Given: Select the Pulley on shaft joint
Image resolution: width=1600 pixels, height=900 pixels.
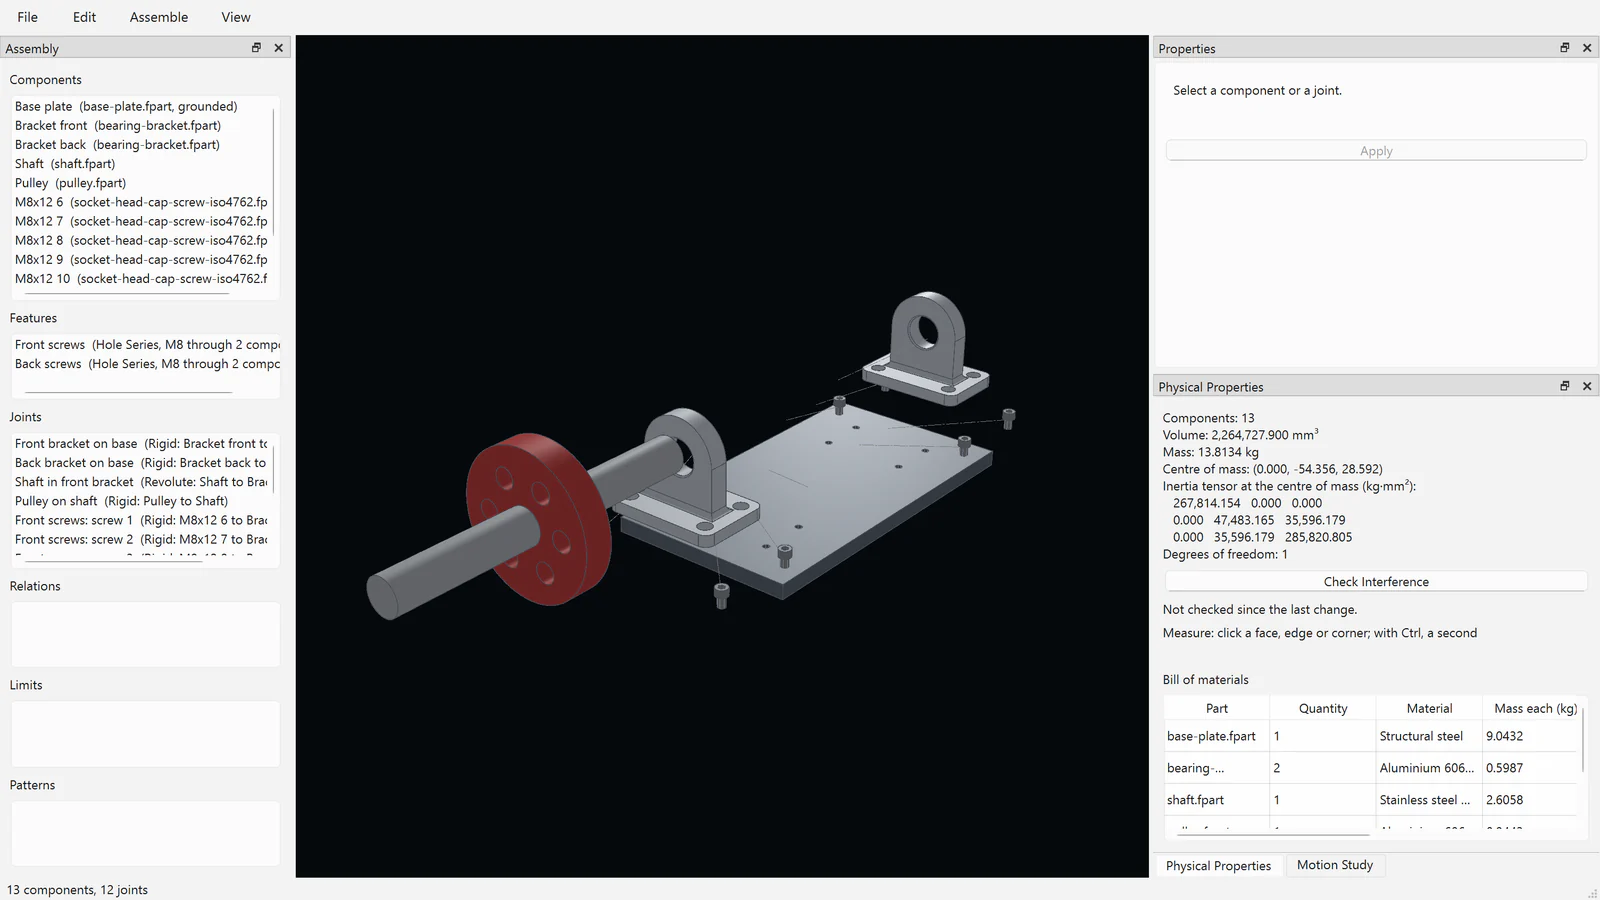Looking at the screenshot, I should (x=142, y=501).
